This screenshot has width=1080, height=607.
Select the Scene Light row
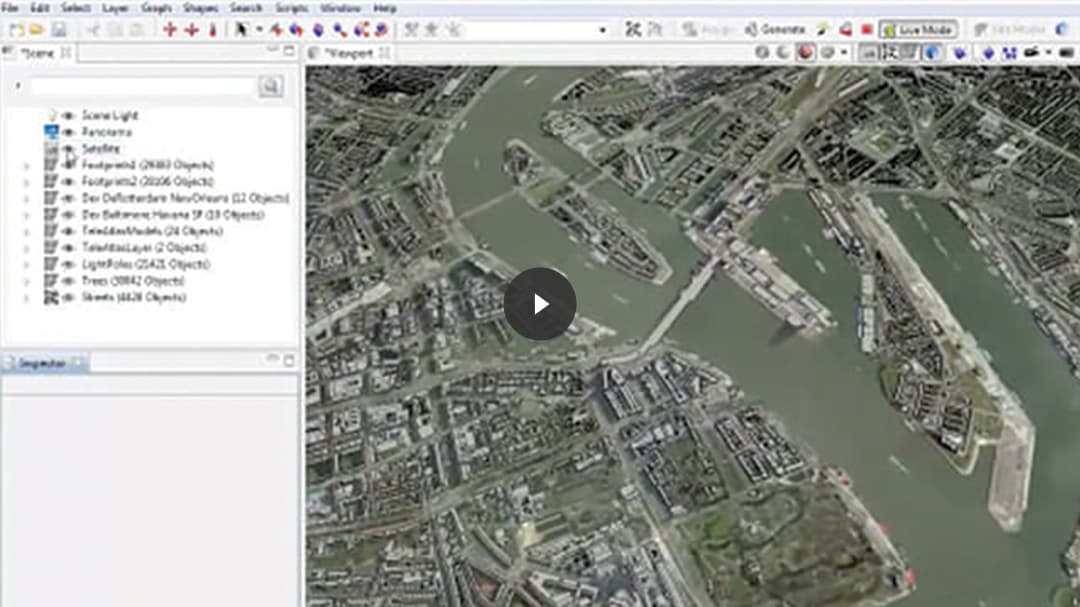pos(110,115)
